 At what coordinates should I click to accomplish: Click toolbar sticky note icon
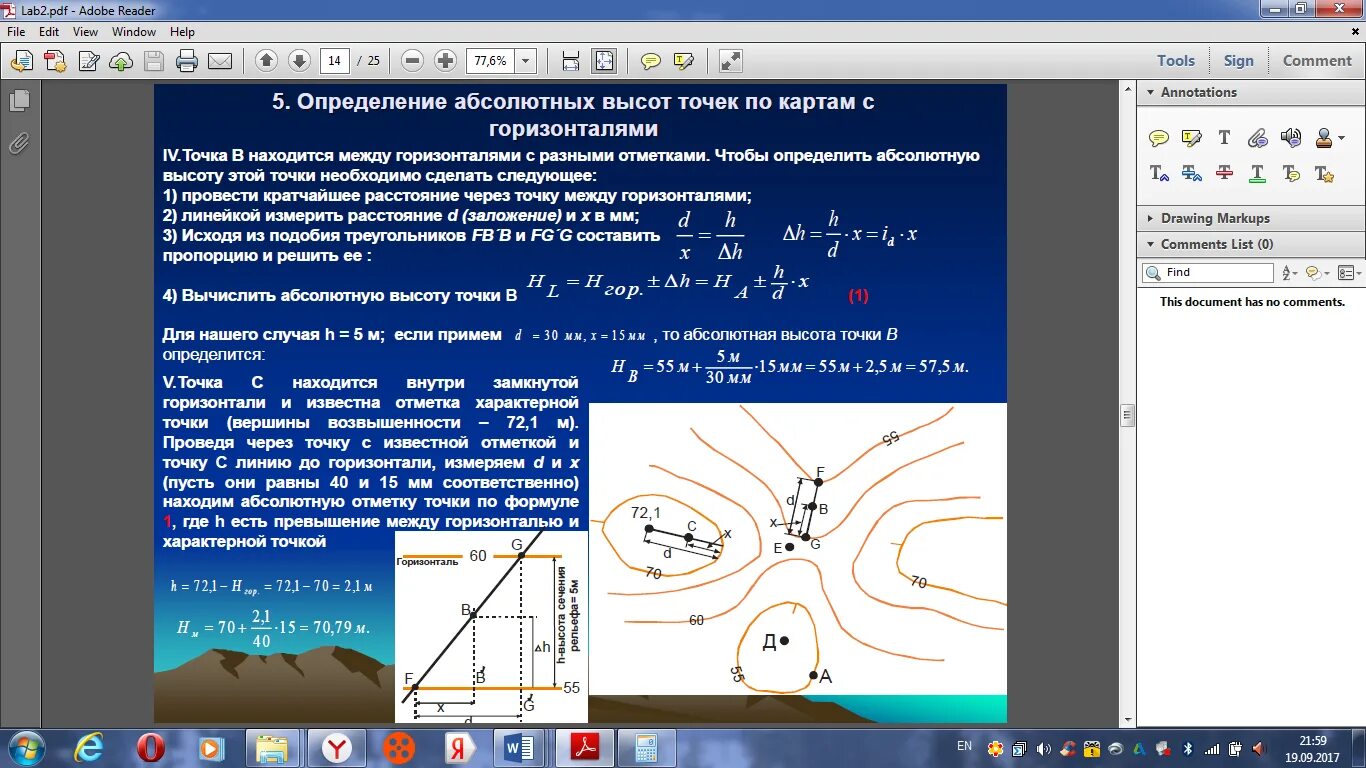click(651, 61)
